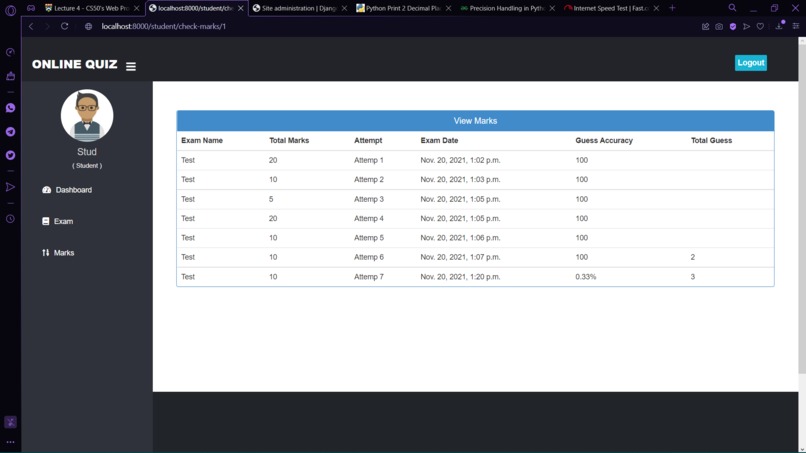Screen dimensions: 806x453
Task: Open Marks in the student sidebar
Action: tap(58, 252)
